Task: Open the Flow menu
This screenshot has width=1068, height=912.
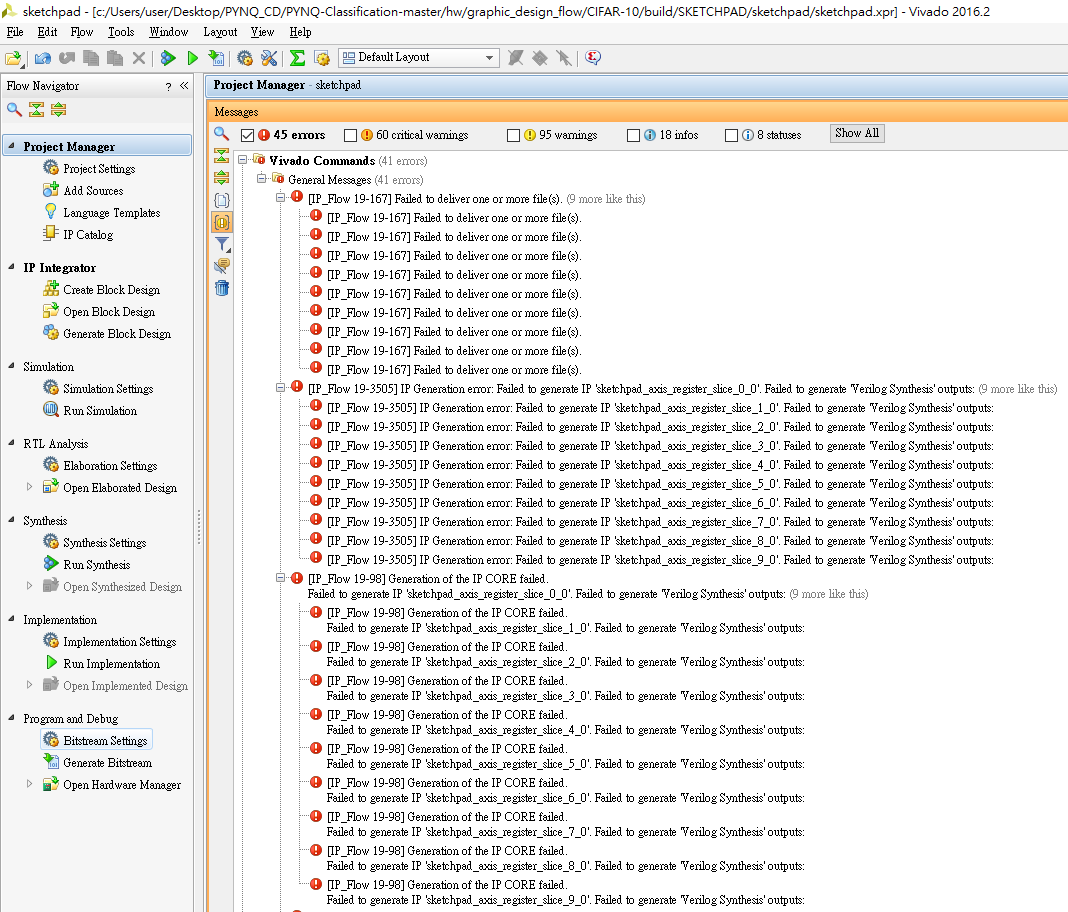Action: click(81, 31)
